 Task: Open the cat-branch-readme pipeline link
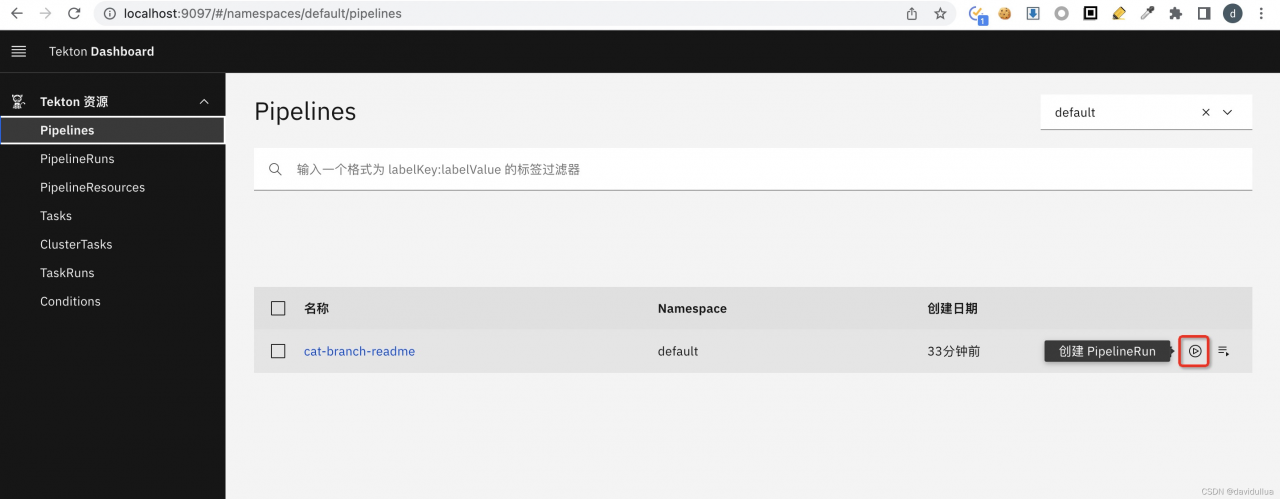[x=359, y=351]
